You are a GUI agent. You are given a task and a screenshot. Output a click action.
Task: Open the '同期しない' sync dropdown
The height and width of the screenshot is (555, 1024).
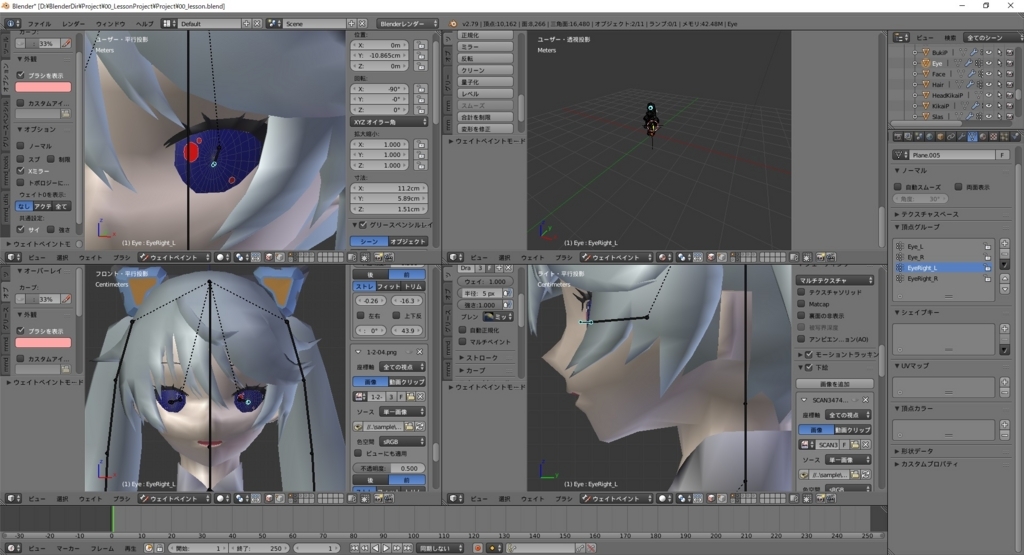pyautogui.click(x=440, y=548)
